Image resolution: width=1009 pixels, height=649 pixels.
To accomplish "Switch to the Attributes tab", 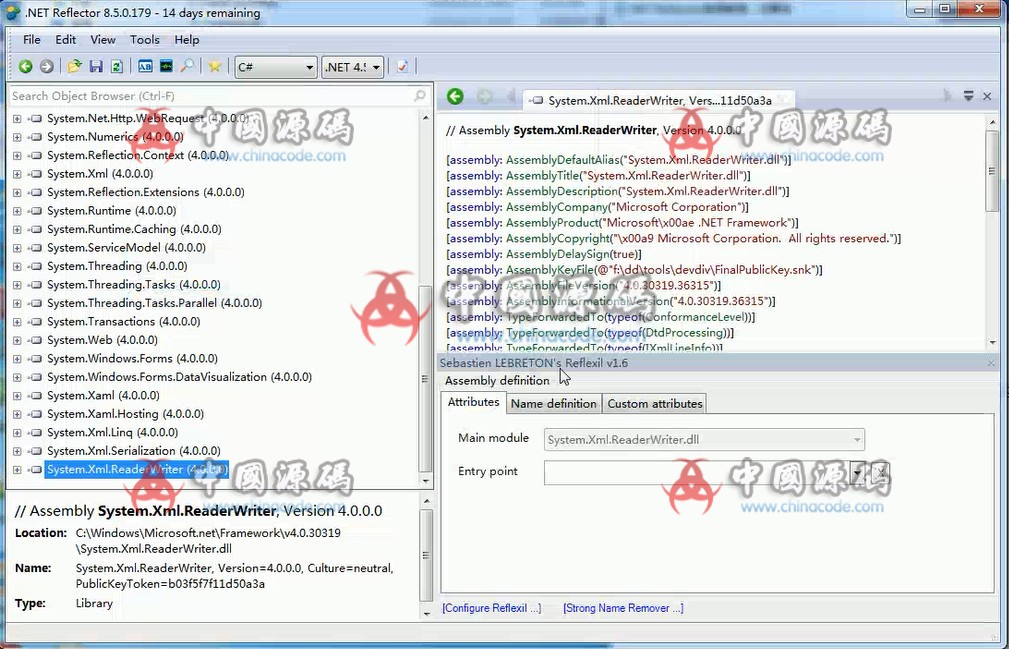I will pyautogui.click(x=474, y=402).
